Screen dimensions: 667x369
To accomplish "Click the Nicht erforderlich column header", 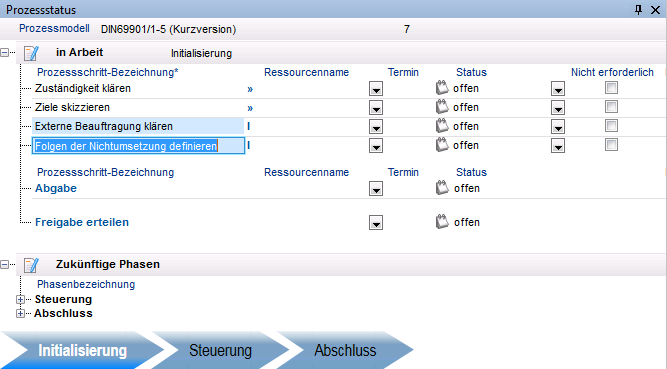I will [612, 72].
